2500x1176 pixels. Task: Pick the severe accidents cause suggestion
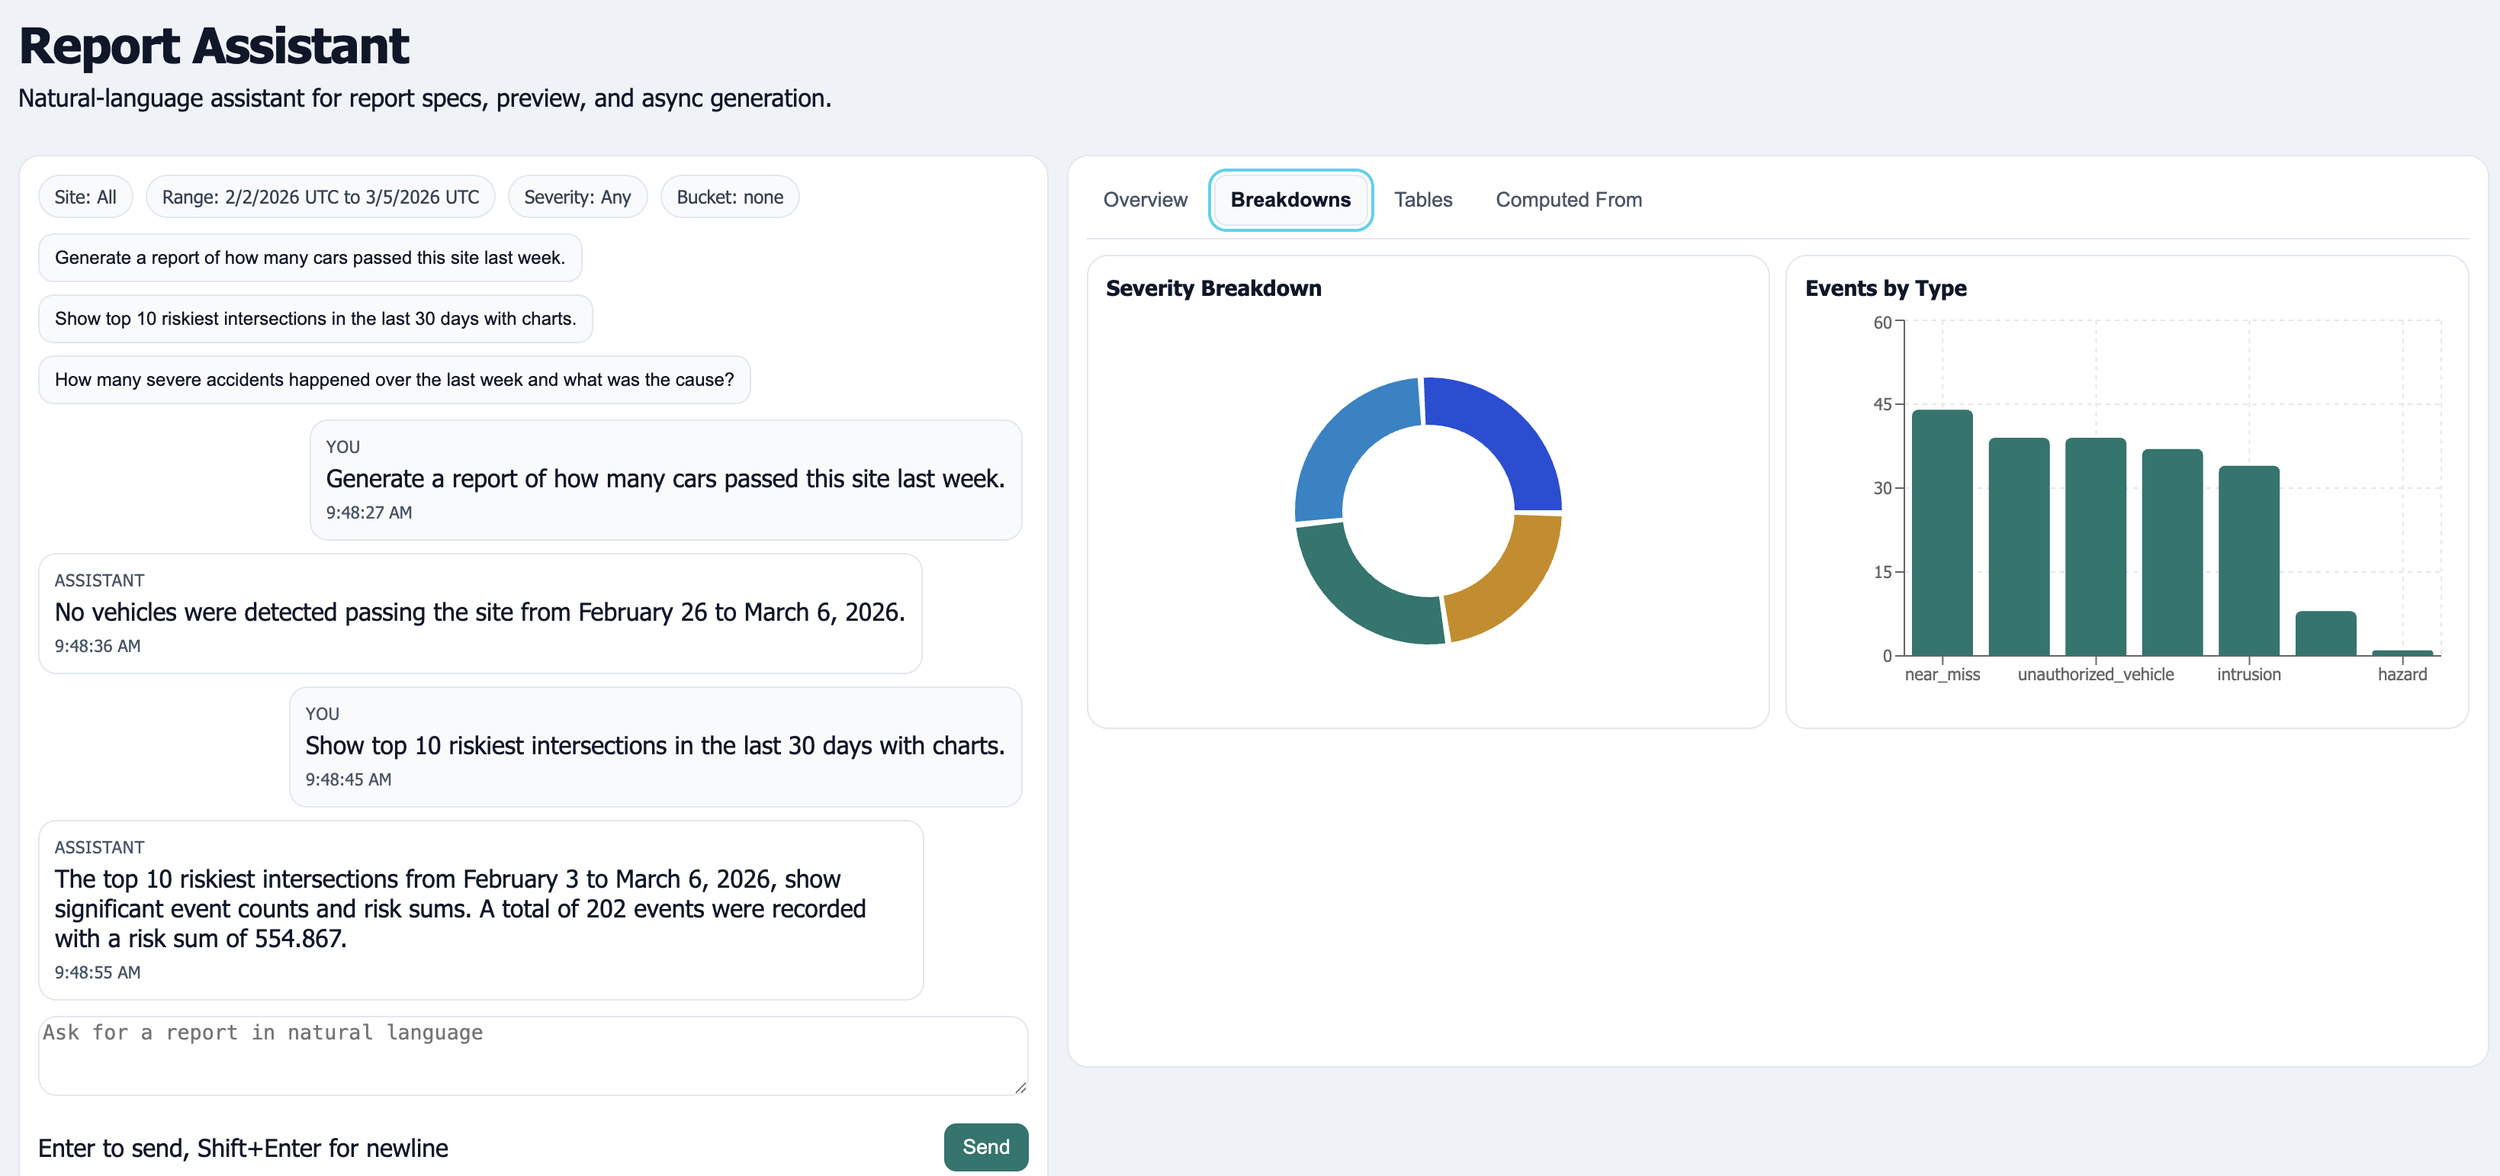point(394,380)
